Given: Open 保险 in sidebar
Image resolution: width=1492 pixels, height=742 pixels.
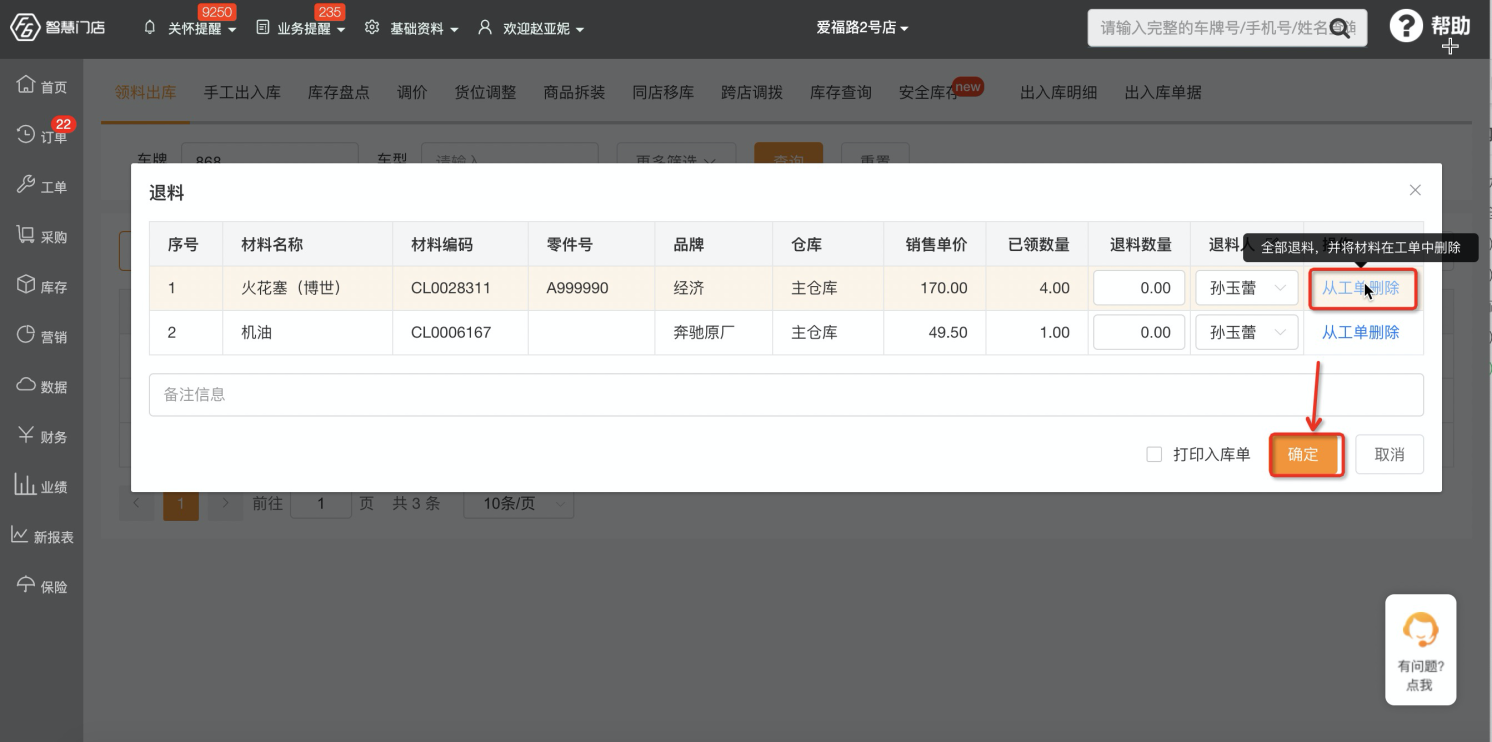Looking at the screenshot, I should click(x=42, y=586).
